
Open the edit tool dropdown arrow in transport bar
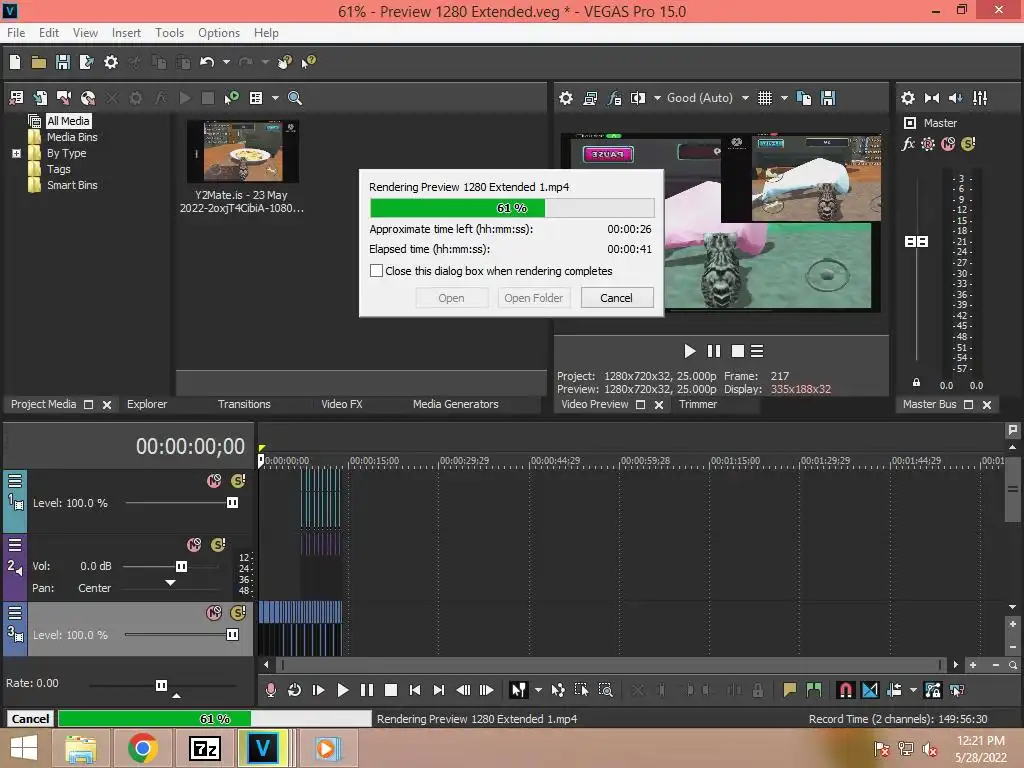(x=538, y=690)
